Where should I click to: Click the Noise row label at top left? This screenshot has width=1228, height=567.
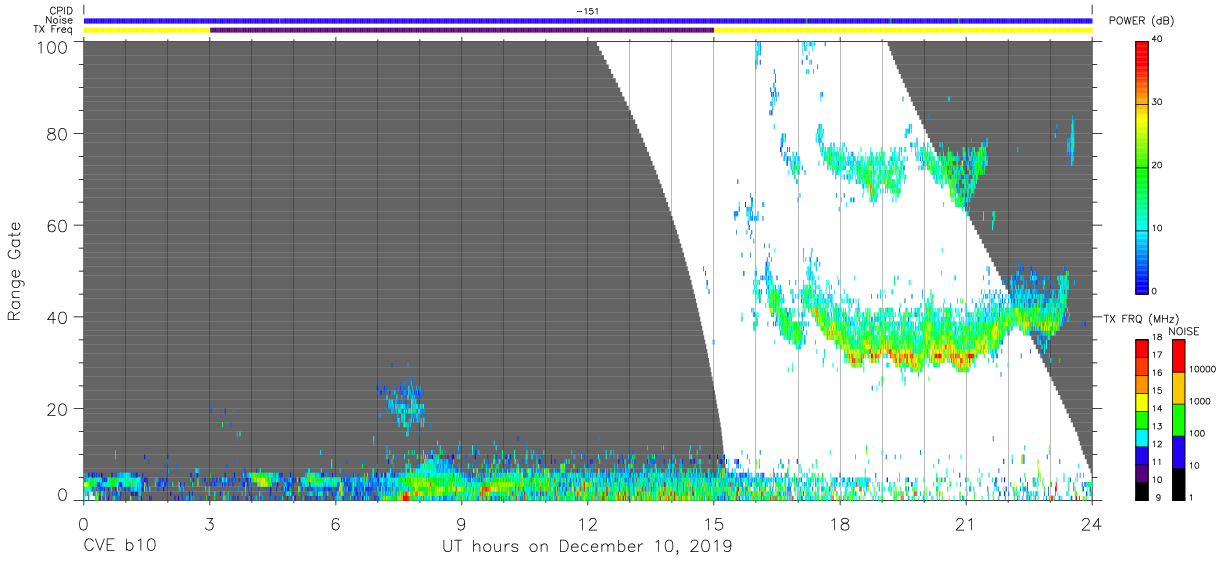[59, 20]
